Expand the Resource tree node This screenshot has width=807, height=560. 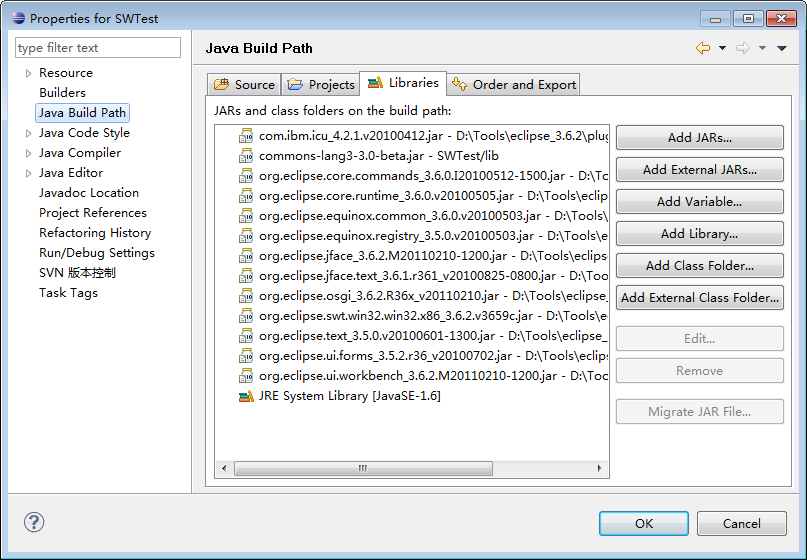click(28, 73)
